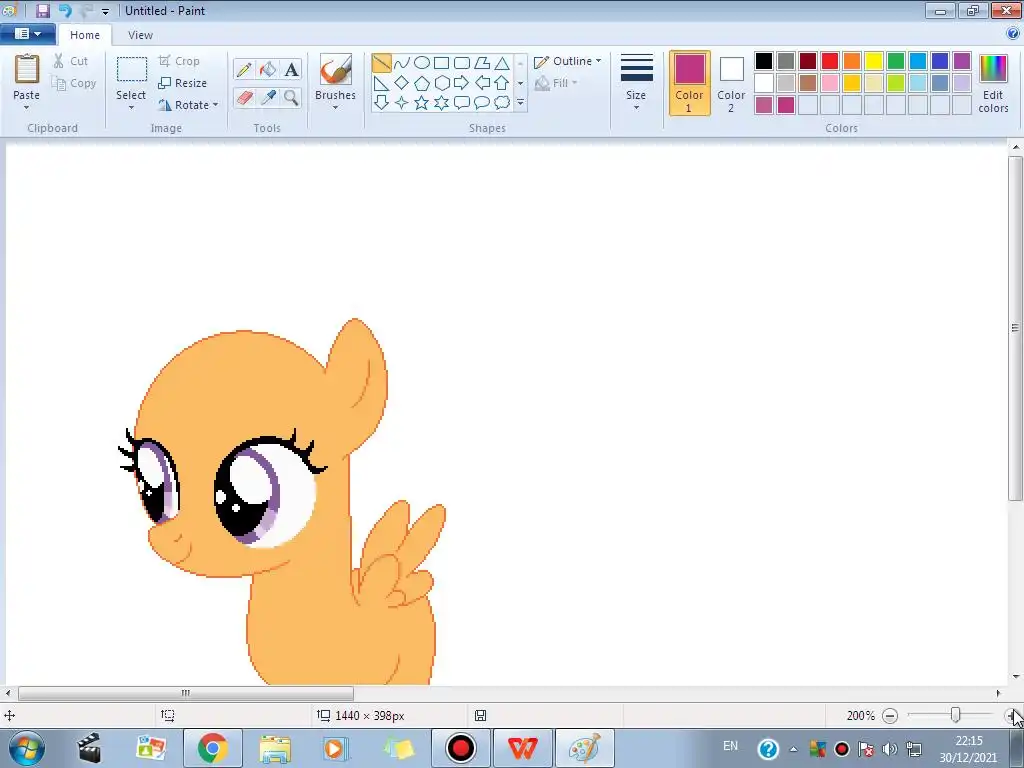Select the Color picker eyedropper tool
This screenshot has height=768, width=1024.
tap(268, 97)
